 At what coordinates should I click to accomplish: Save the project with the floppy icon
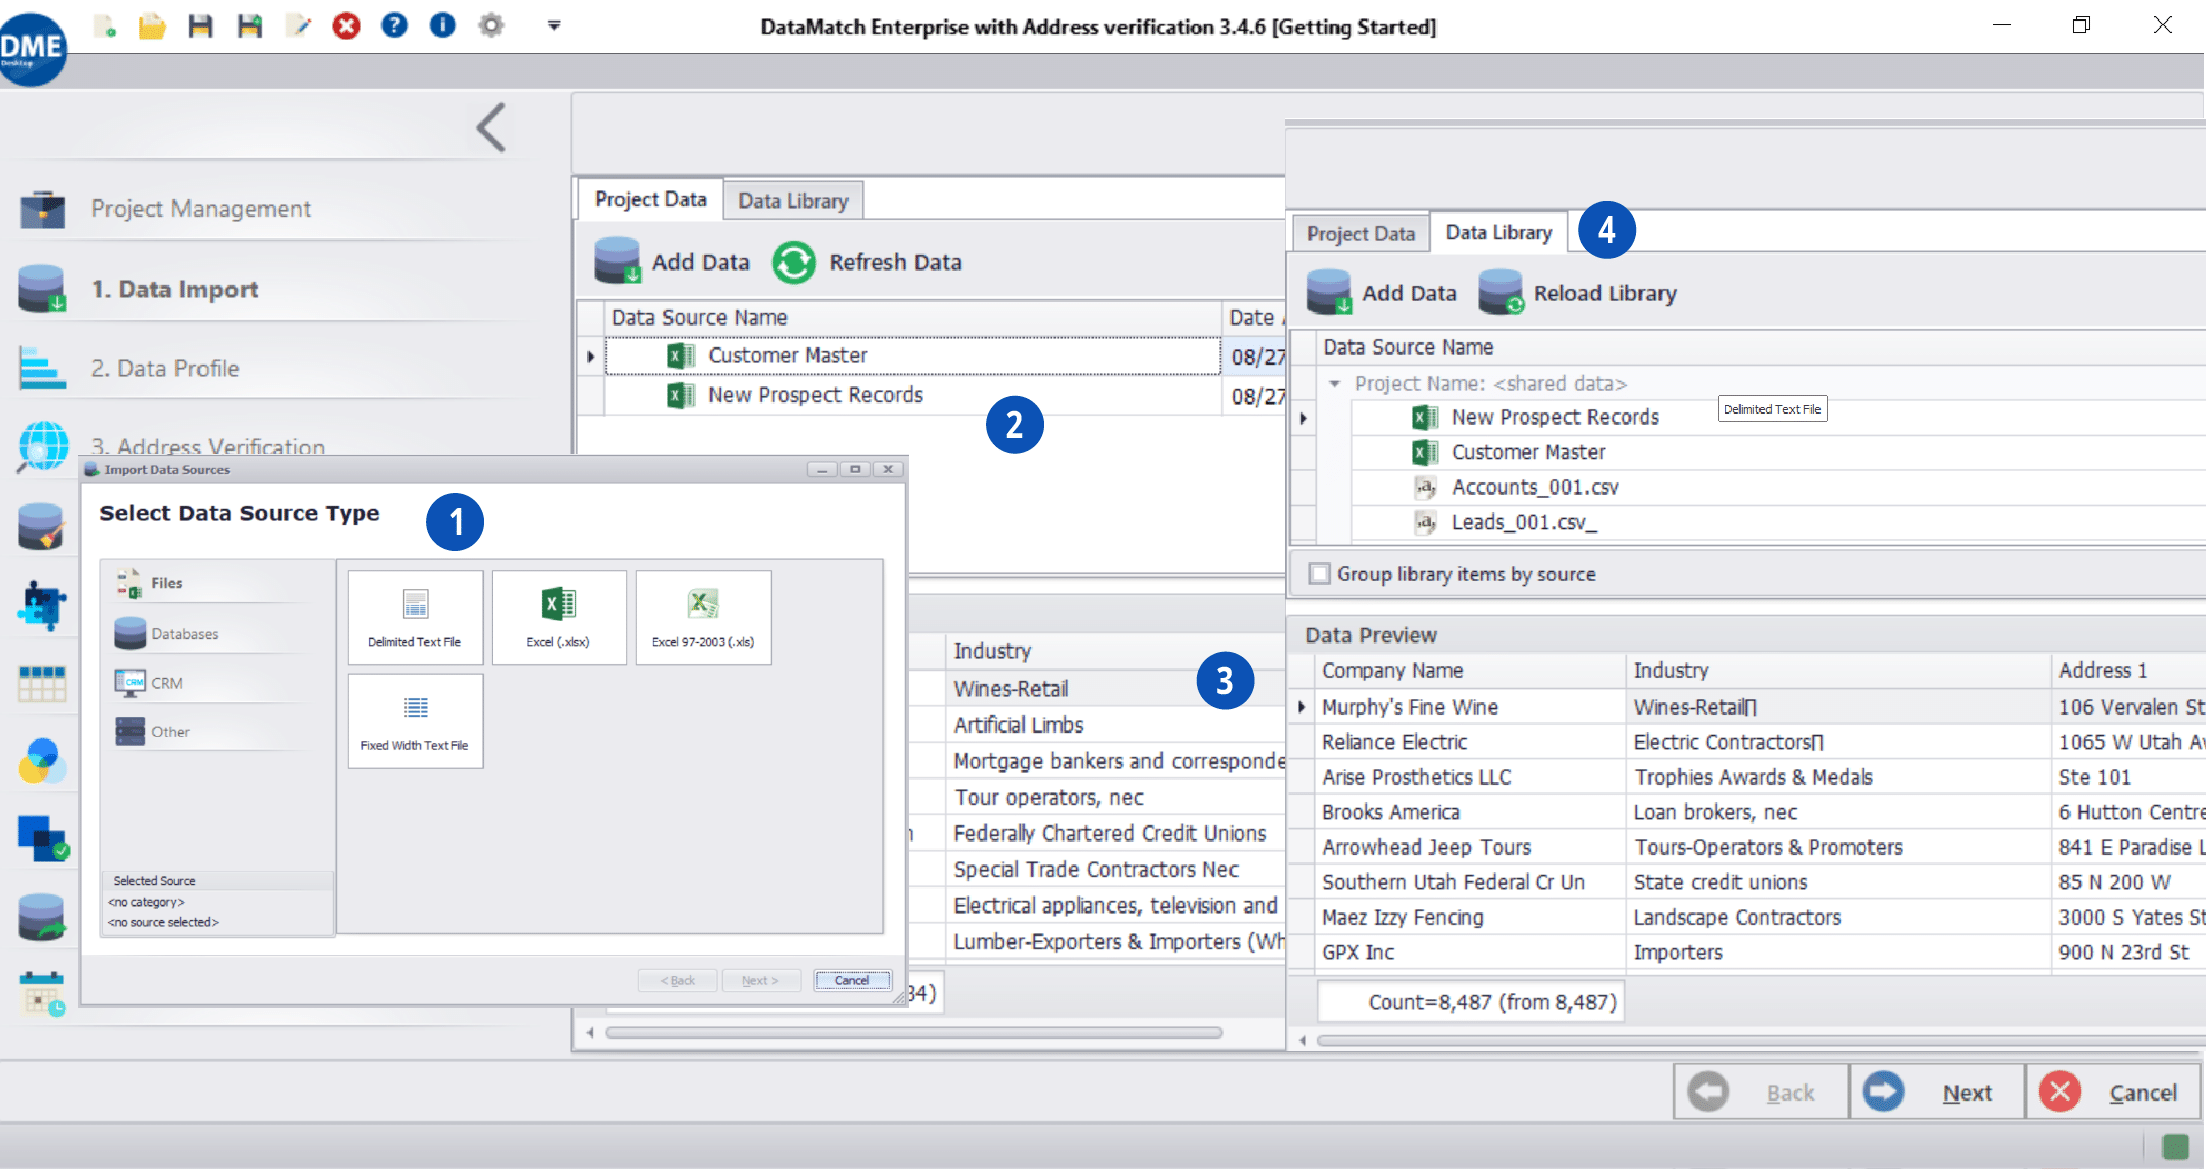(200, 26)
